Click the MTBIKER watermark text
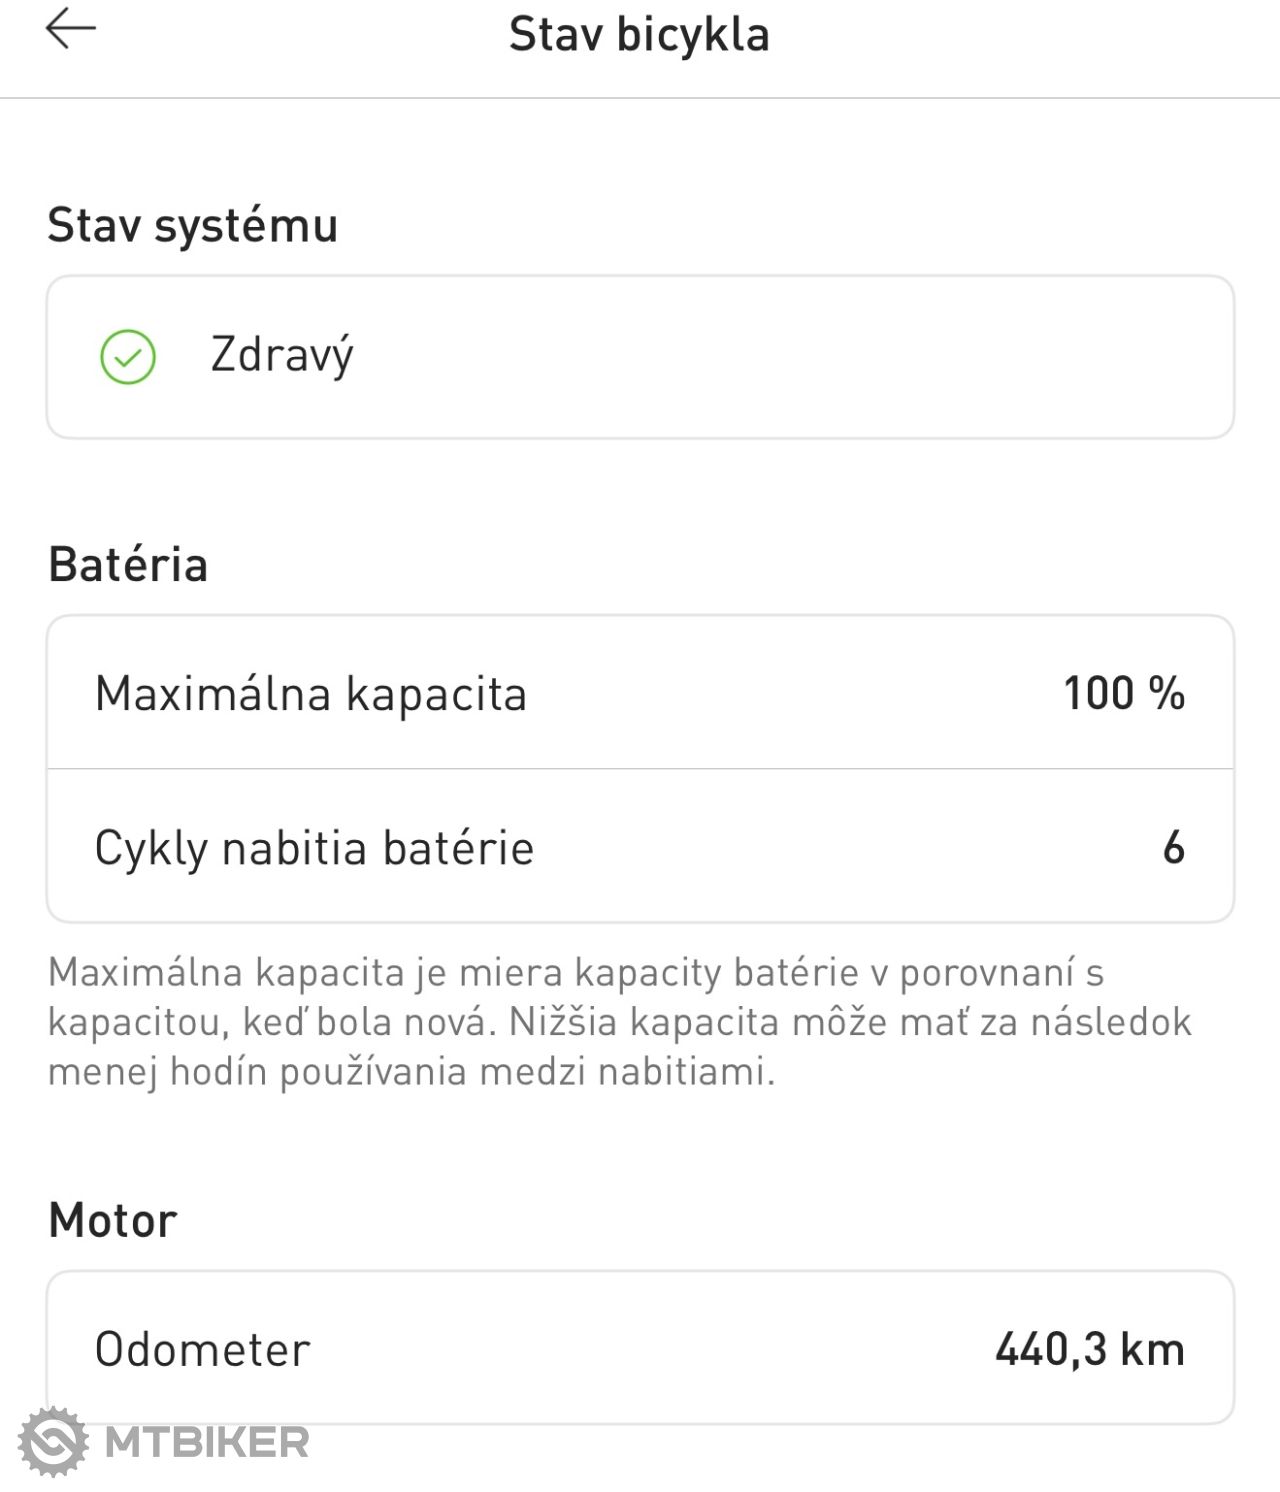This screenshot has height=1492, width=1280. tap(207, 1442)
